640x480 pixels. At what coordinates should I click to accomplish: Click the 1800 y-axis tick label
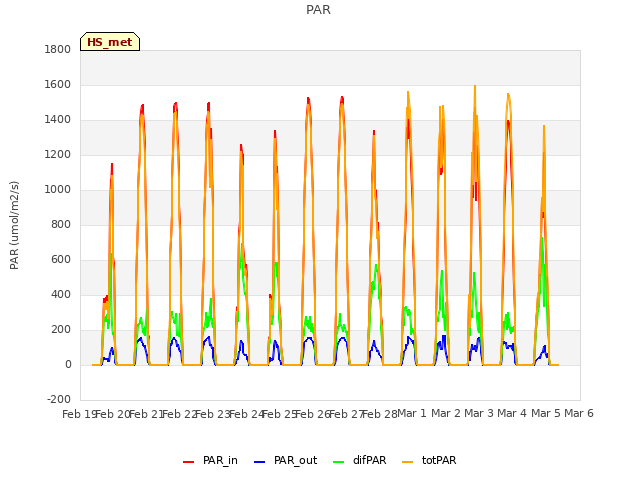coord(58,49)
